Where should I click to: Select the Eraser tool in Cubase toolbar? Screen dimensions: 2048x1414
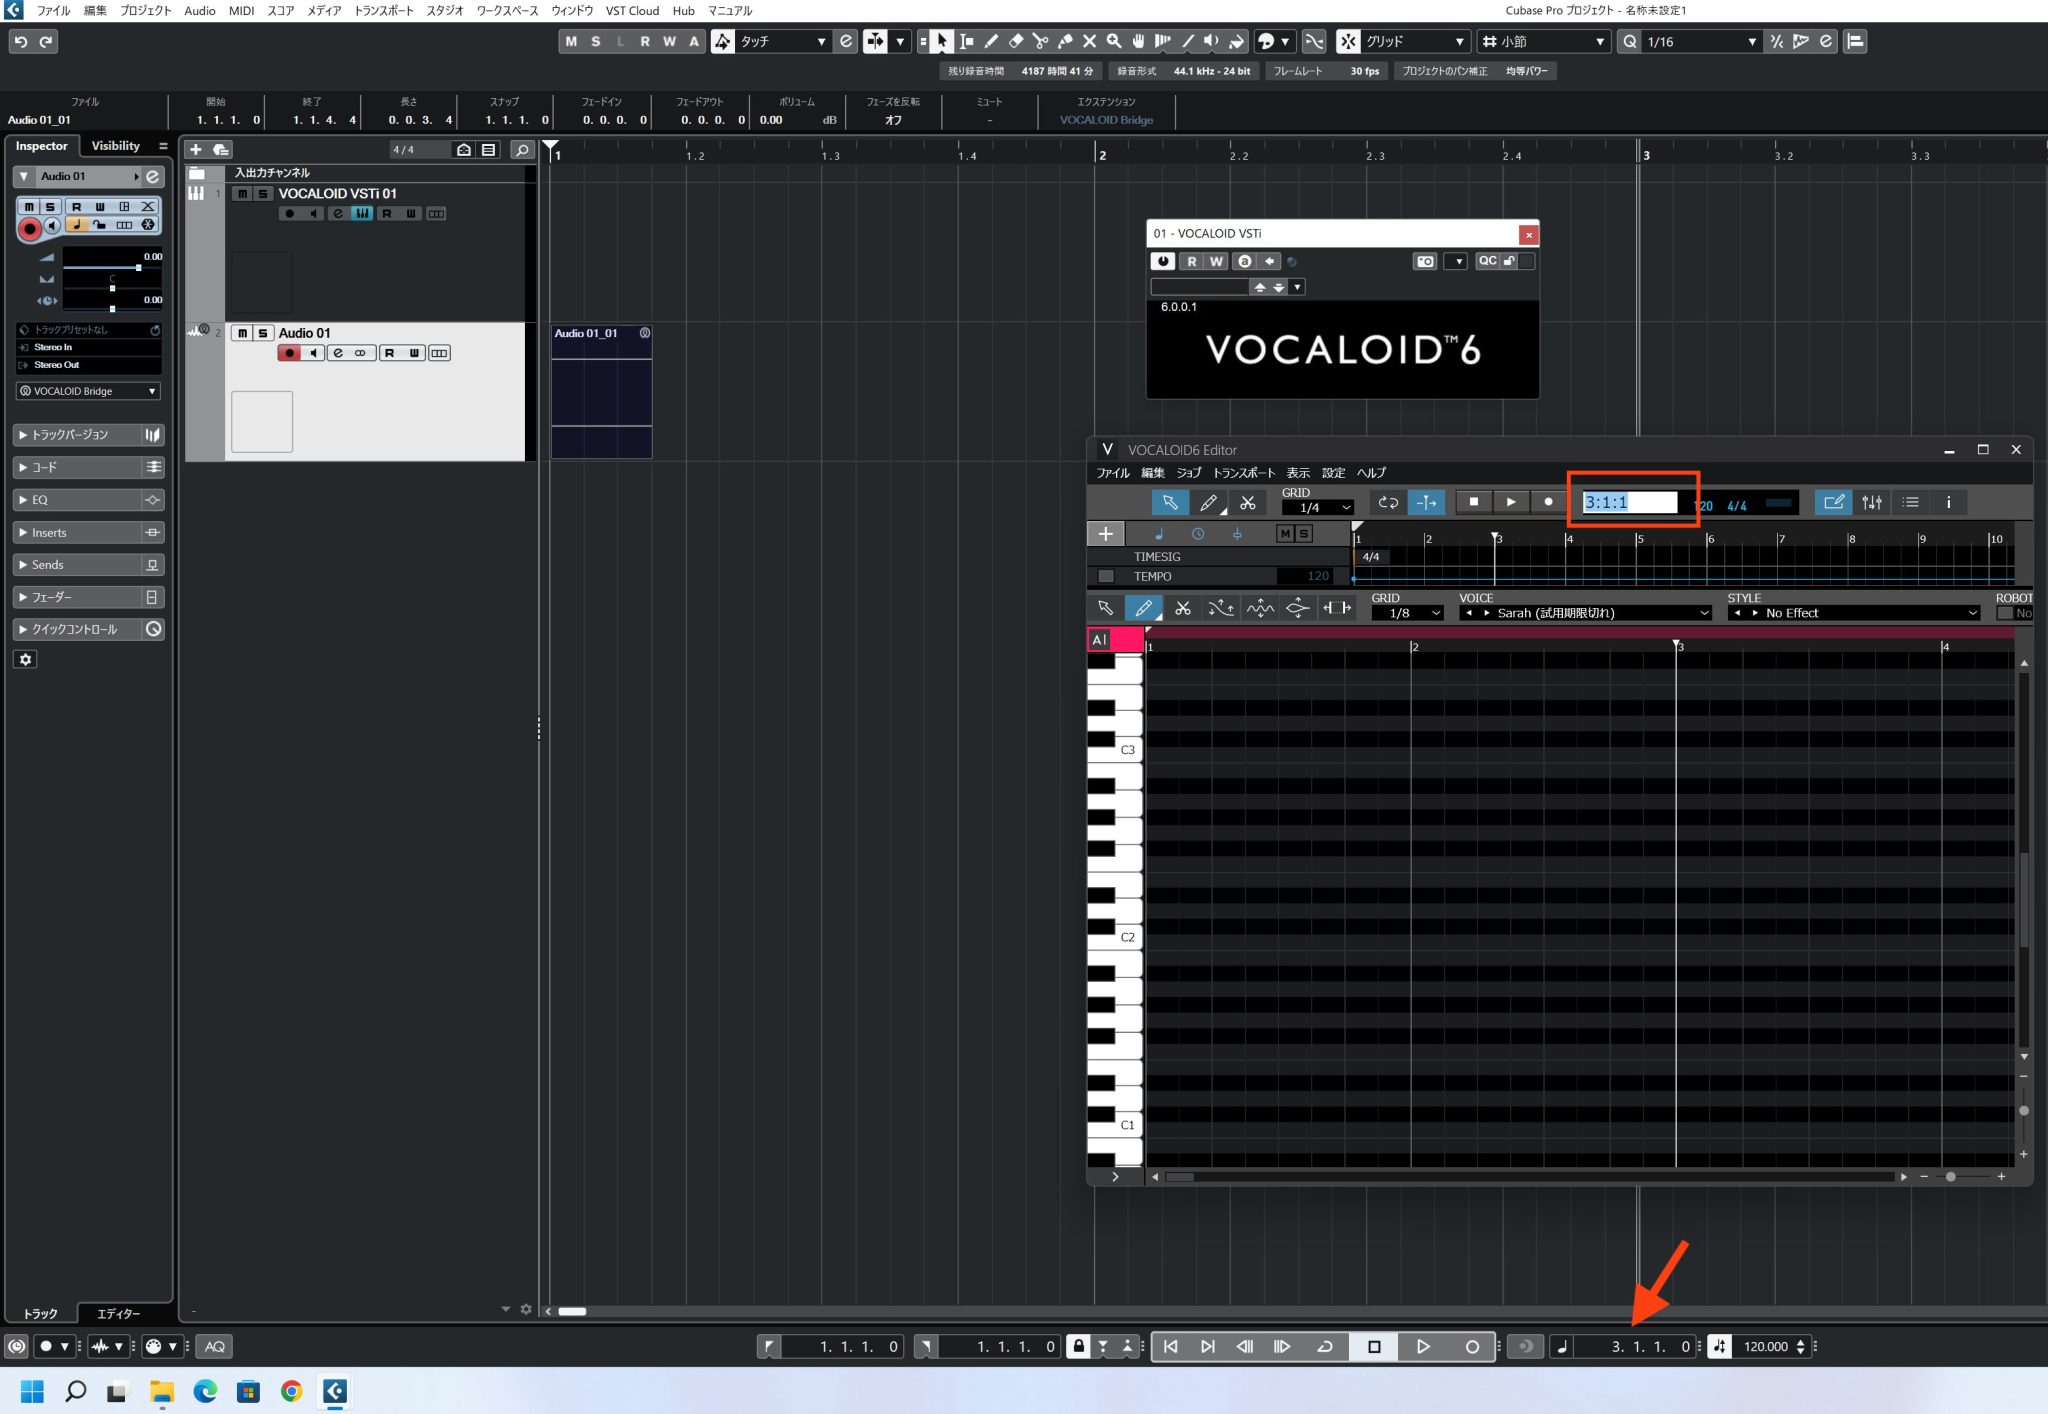pos(1016,41)
